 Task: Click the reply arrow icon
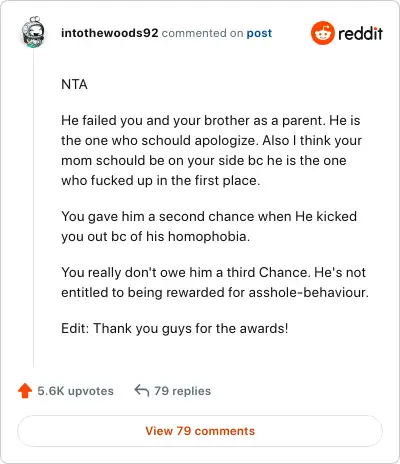point(142,390)
